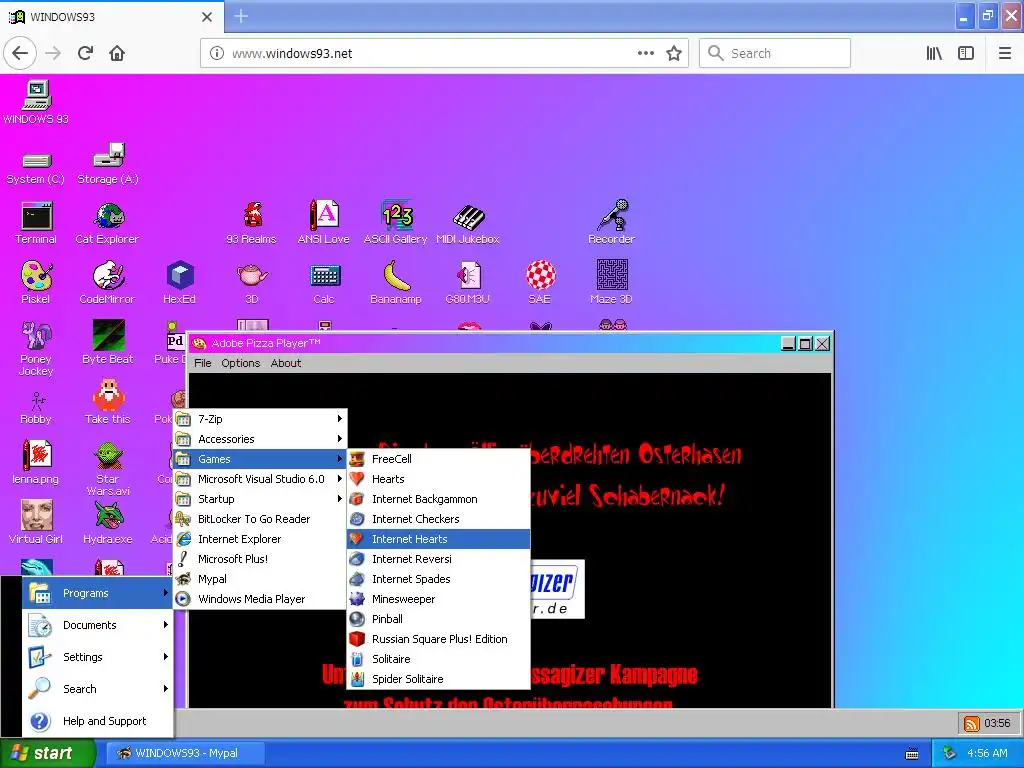This screenshot has width=1024, height=768.
Task: Open the Options menu in Adobe Pizza Player
Action: tap(240, 363)
